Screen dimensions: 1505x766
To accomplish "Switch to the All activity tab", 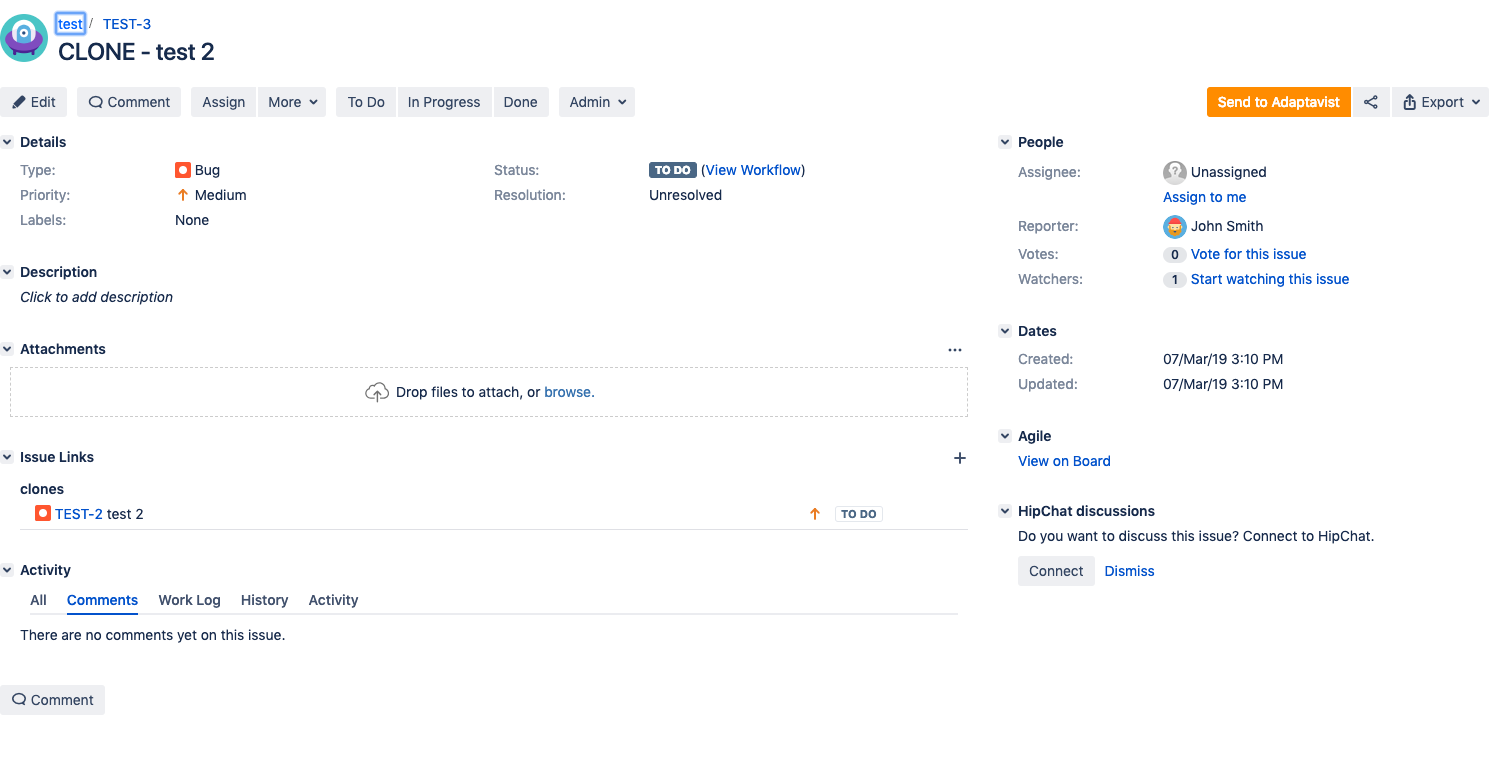I will pyautogui.click(x=38, y=600).
